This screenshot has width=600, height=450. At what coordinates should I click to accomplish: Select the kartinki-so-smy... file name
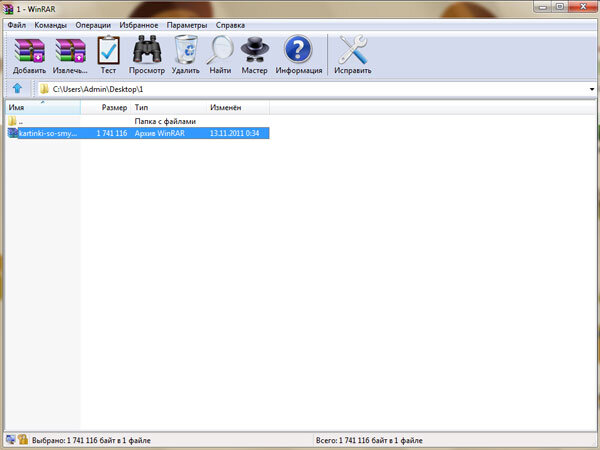tap(48, 133)
